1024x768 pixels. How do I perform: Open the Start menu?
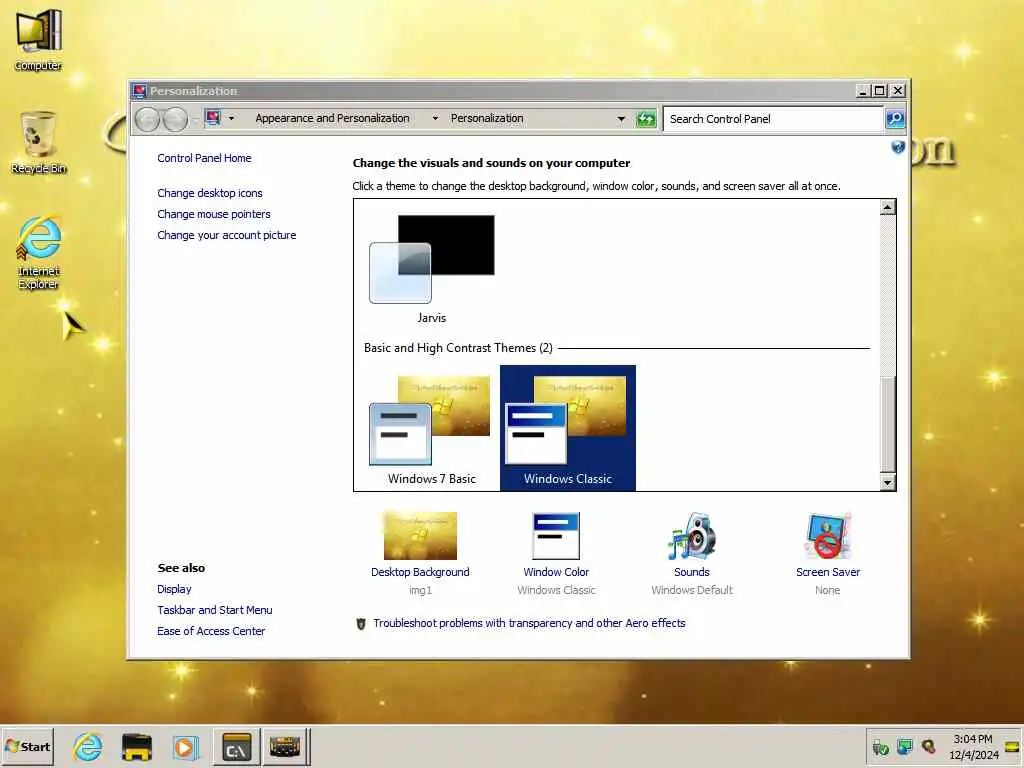(x=27, y=746)
